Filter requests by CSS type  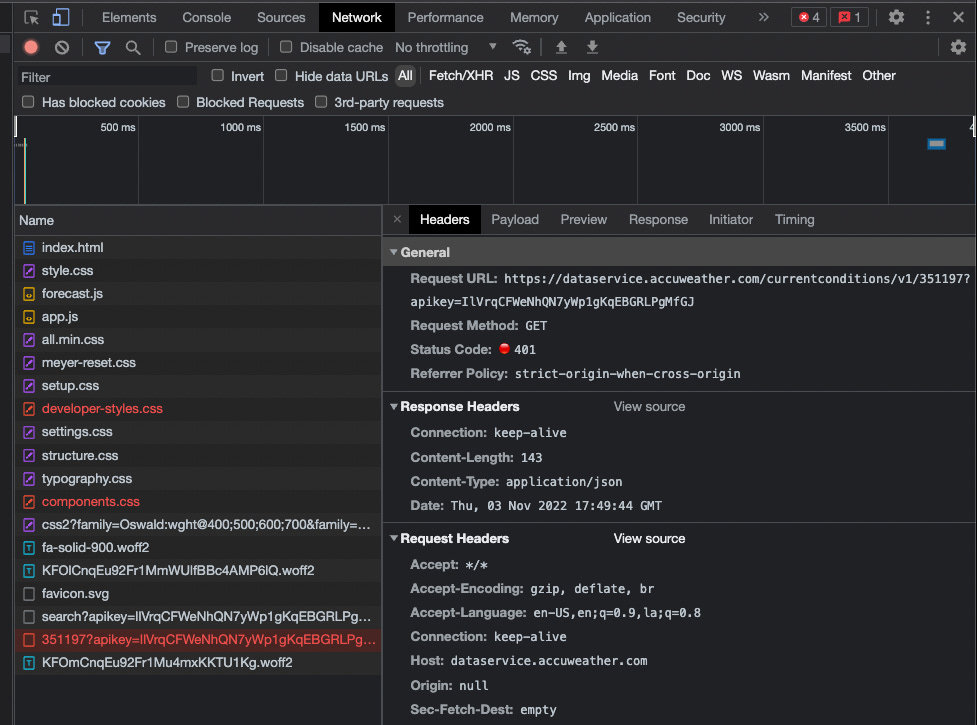543,75
